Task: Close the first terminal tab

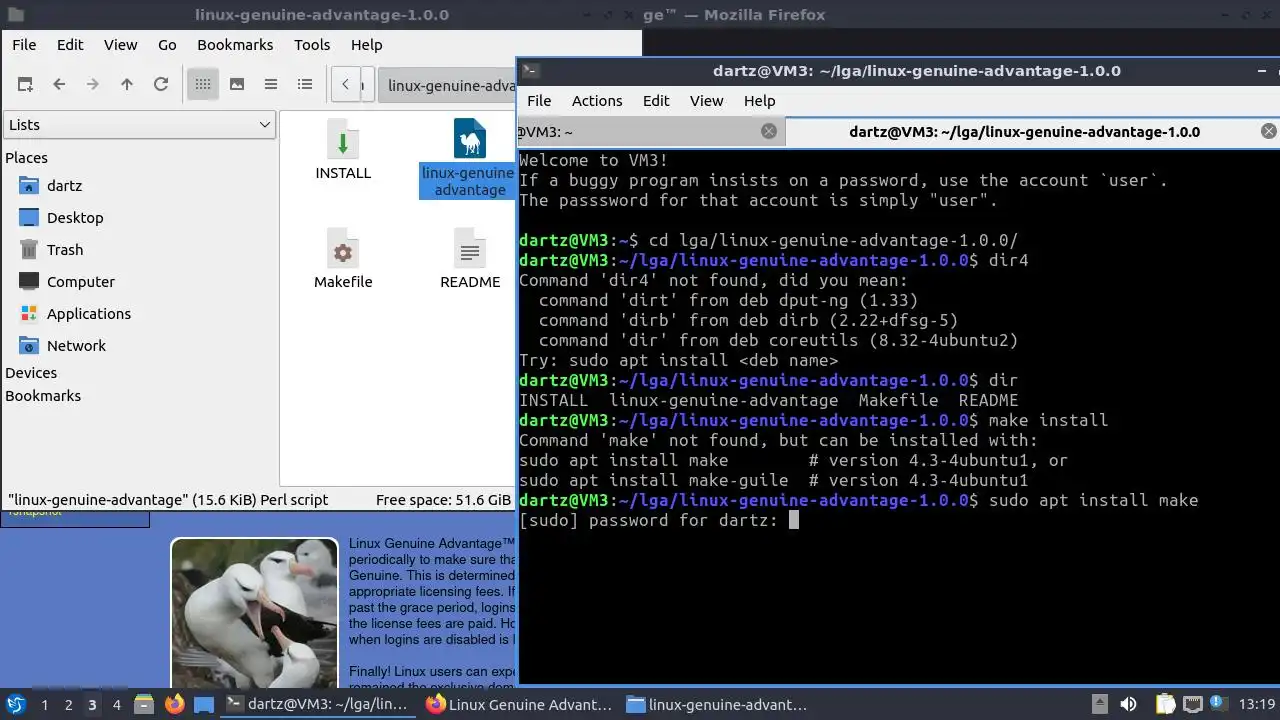Action: coord(769,131)
